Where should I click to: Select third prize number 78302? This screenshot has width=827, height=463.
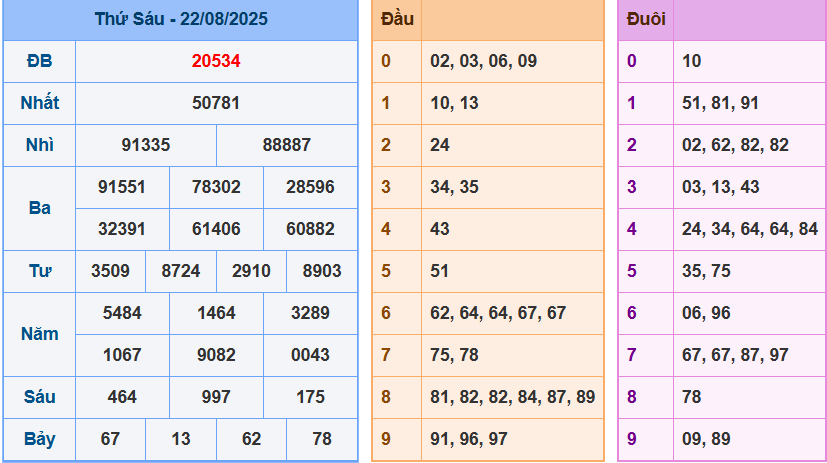click(216, 187)
